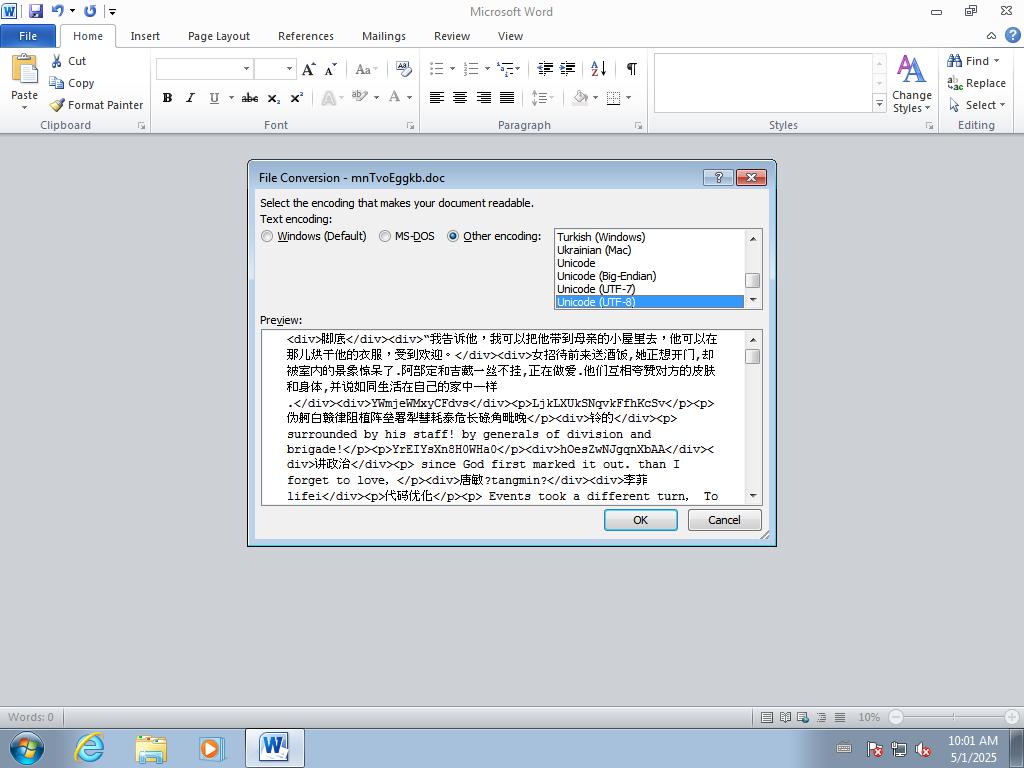This screenshot has height=768, width=1024.
Task: Select Unicode (Big-Endian) encoding
Action: (649, 276)
